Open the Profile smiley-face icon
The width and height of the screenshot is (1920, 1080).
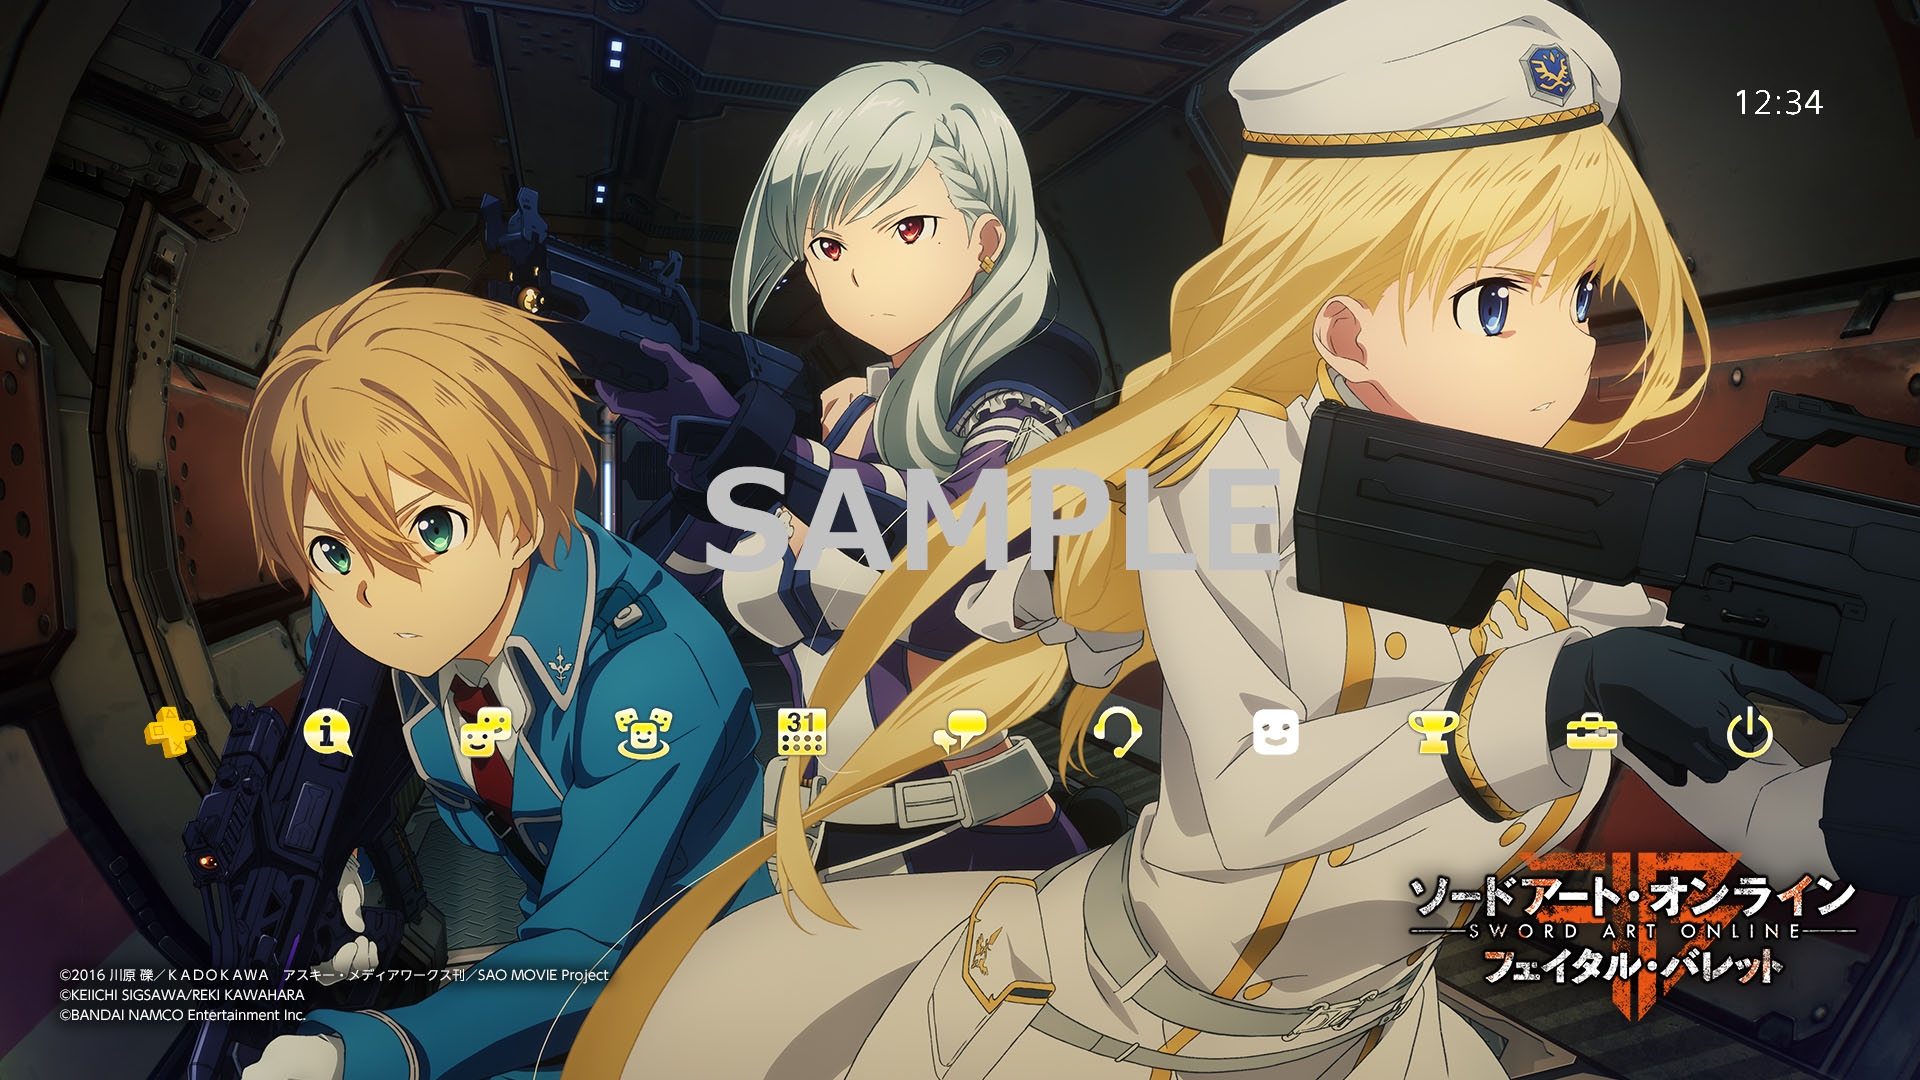[1275, 733]
